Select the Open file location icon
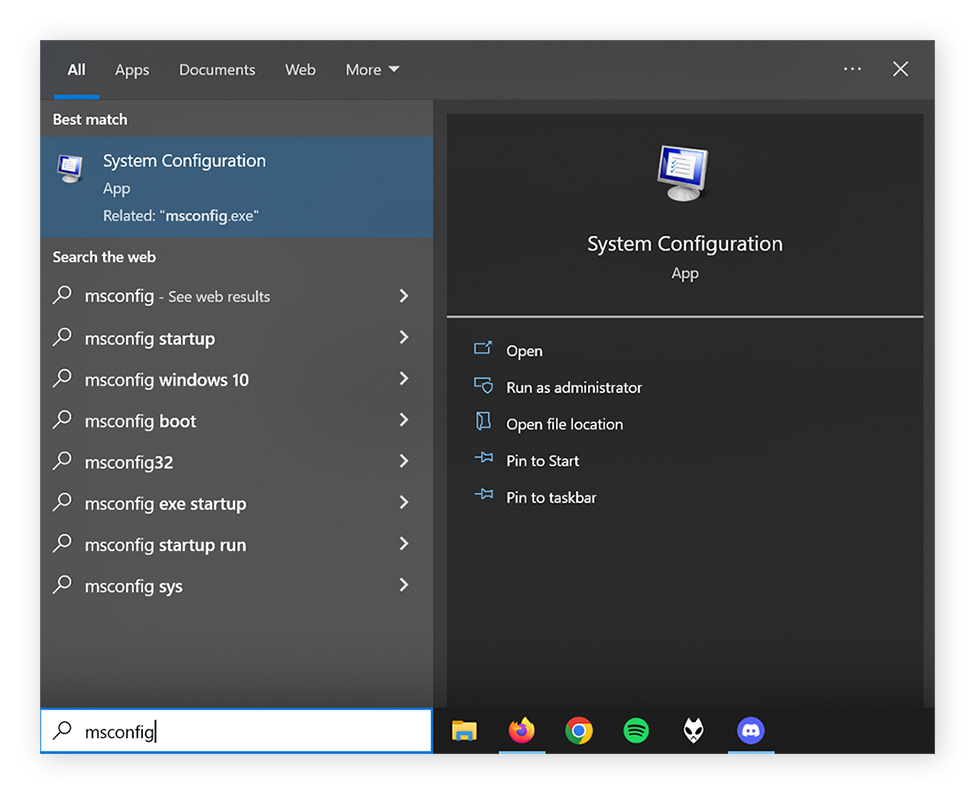Screen dimensions: 974x794 483,424
